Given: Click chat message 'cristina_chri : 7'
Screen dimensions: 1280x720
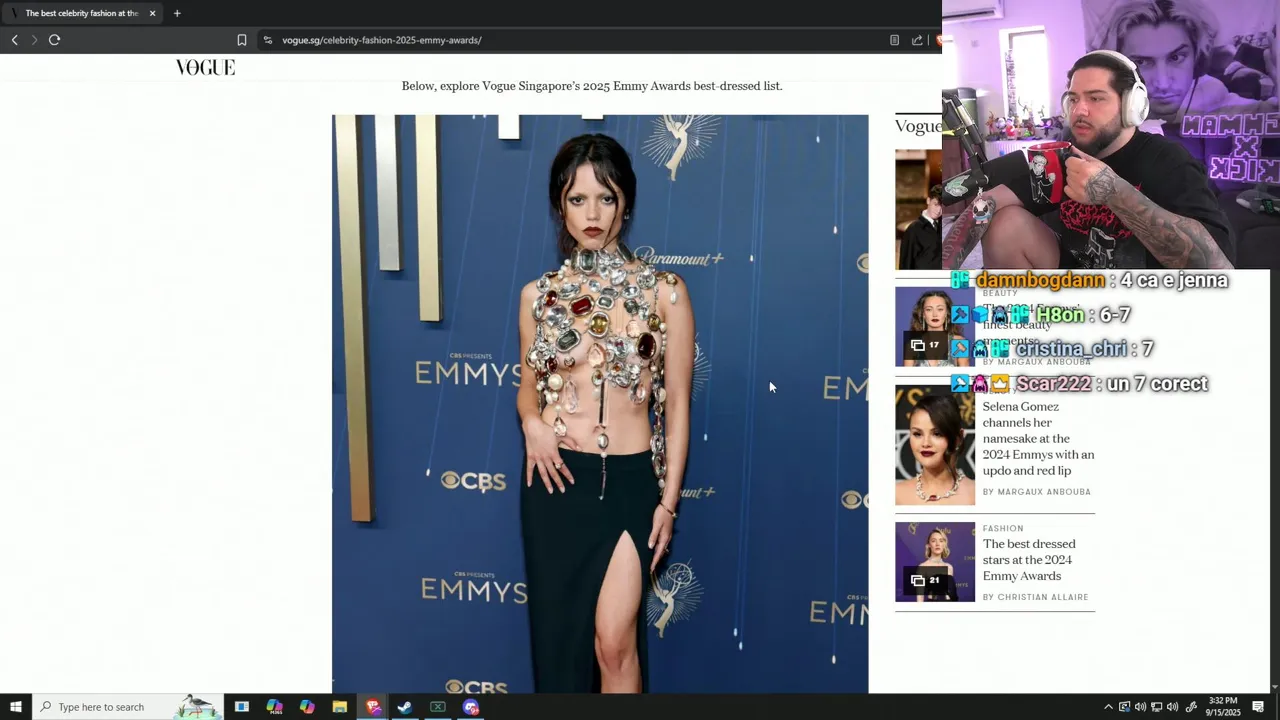Looking at the screenshot, I should pyautogui.click(x=1052, y=349).
